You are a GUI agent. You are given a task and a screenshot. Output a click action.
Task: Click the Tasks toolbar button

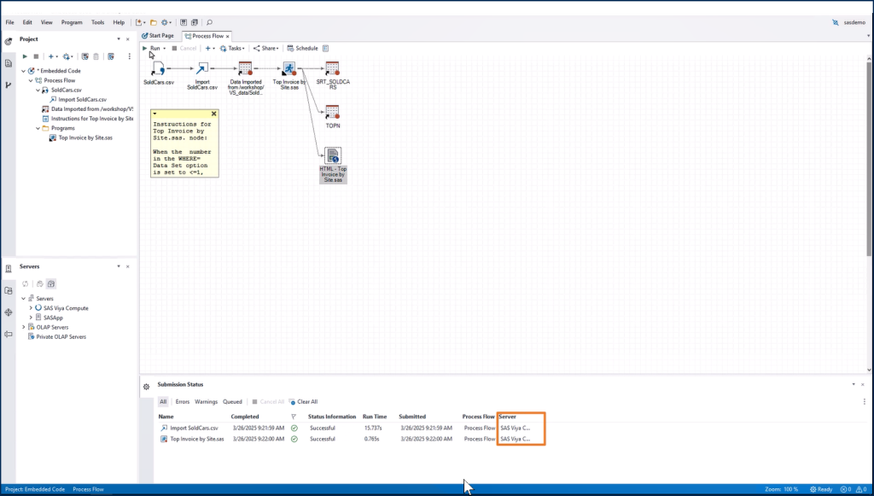click(232, 48)
